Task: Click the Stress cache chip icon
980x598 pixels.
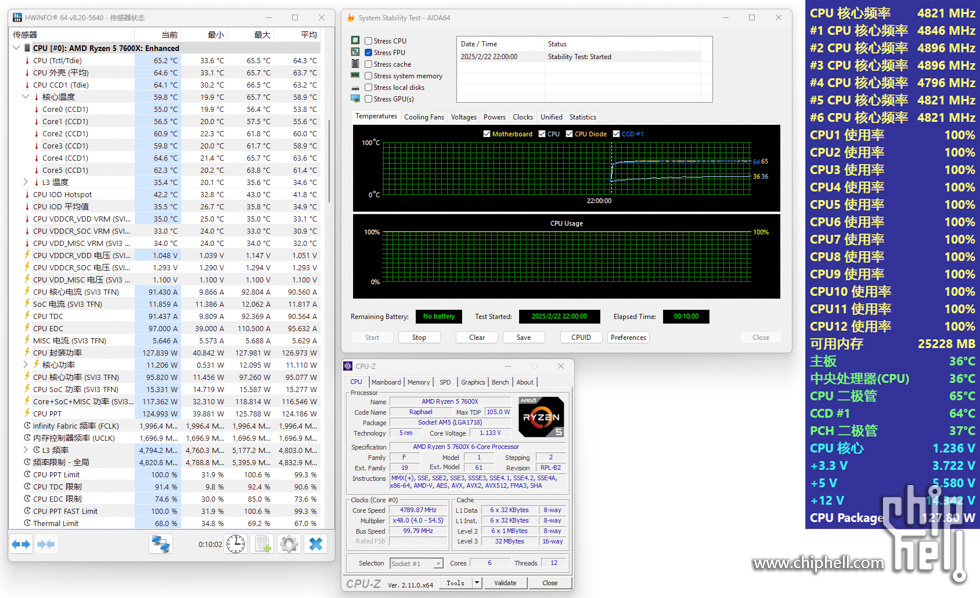Action: tap(355, 64)
